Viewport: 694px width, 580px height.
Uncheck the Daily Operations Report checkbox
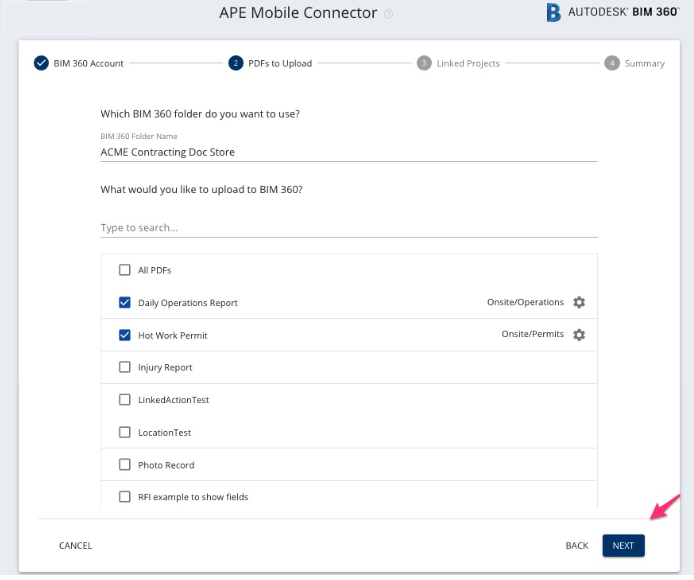click(x=125, y=302)
